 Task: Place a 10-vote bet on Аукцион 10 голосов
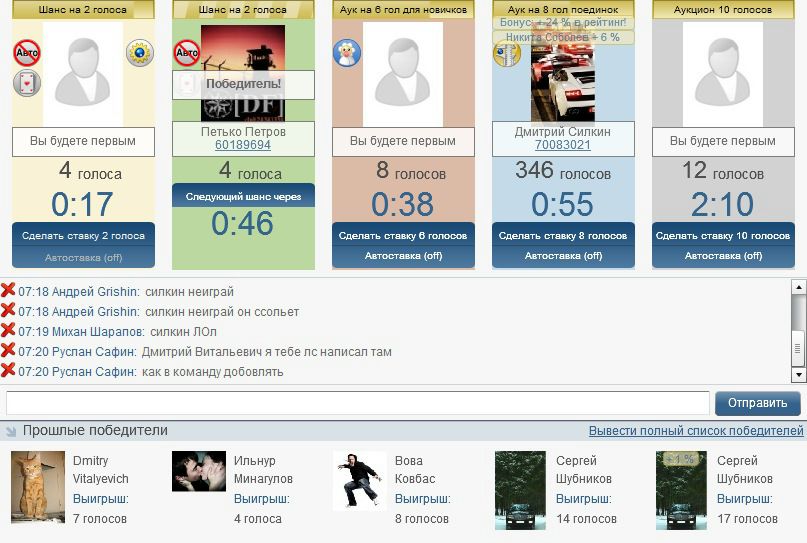[x=723, y=235]
